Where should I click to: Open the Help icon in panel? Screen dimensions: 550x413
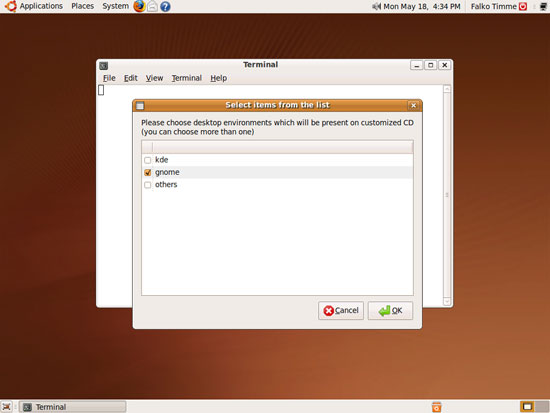click(165, 6)
